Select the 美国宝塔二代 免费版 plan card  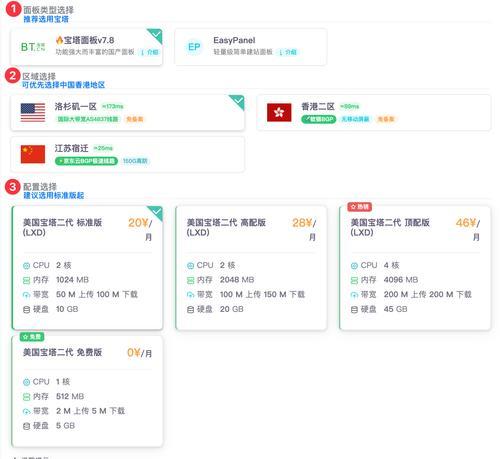[87, 391]
